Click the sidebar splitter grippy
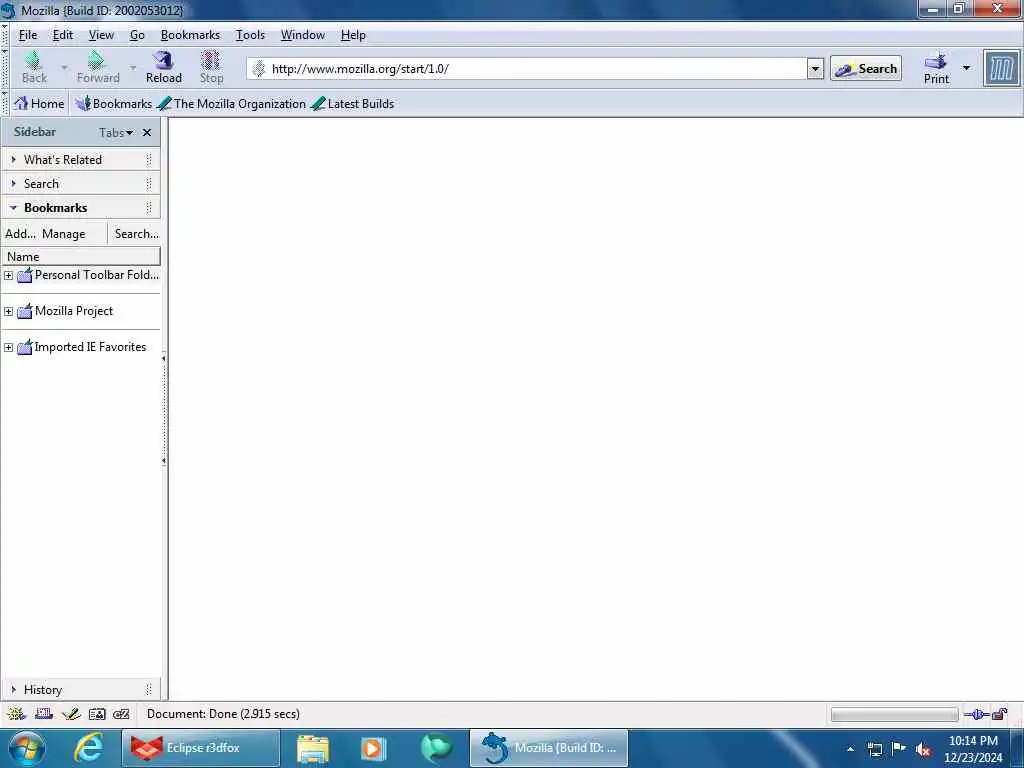Image resolution: width=1024 pixels, height=768 pixels. coord(164,409)
